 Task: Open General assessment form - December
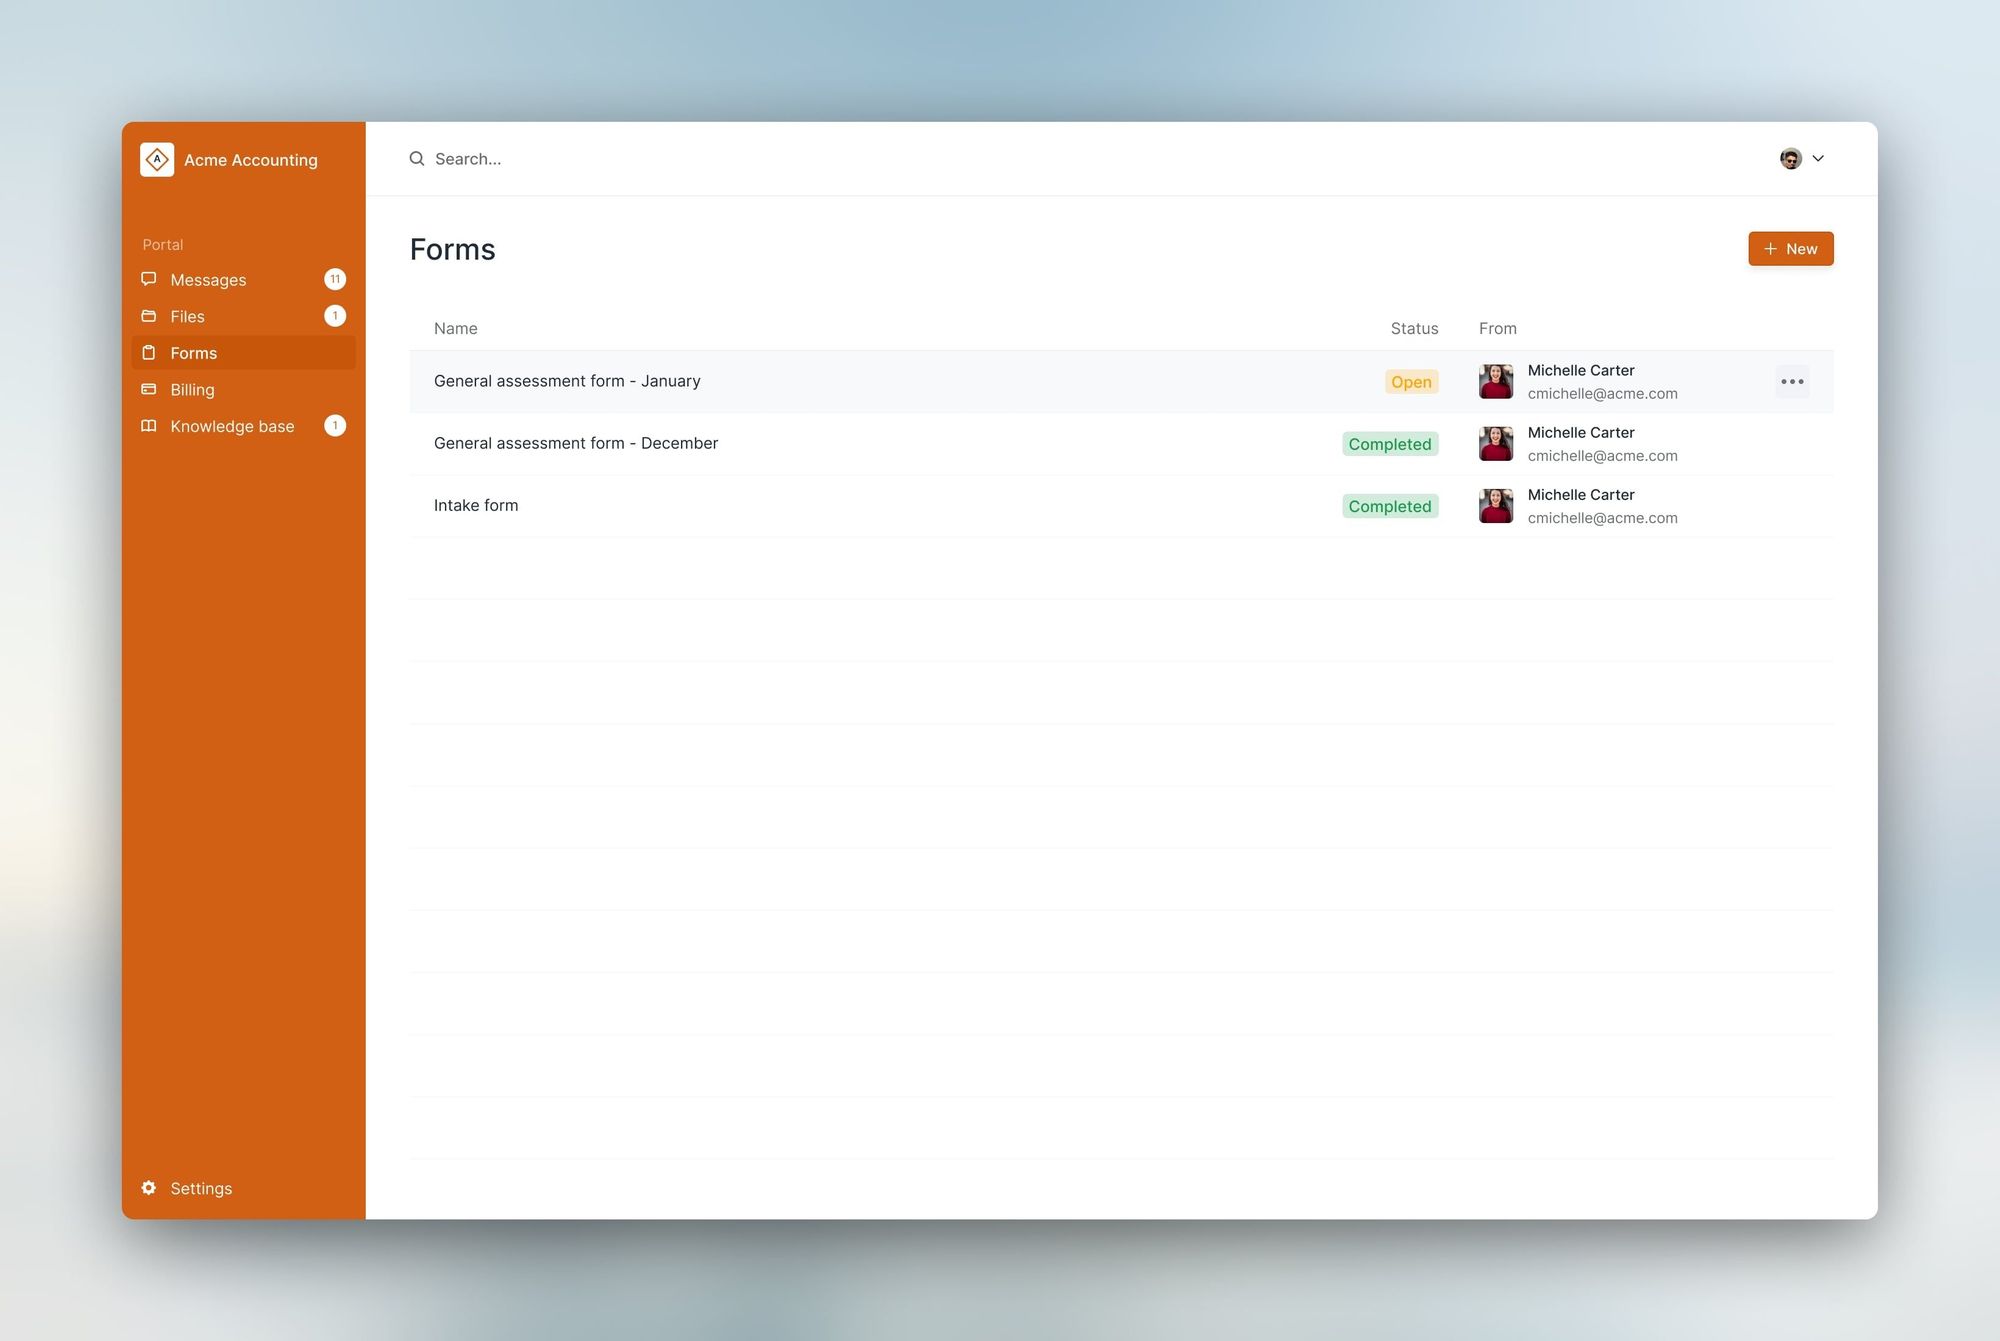pyautogui.click(x=576, y=443)
